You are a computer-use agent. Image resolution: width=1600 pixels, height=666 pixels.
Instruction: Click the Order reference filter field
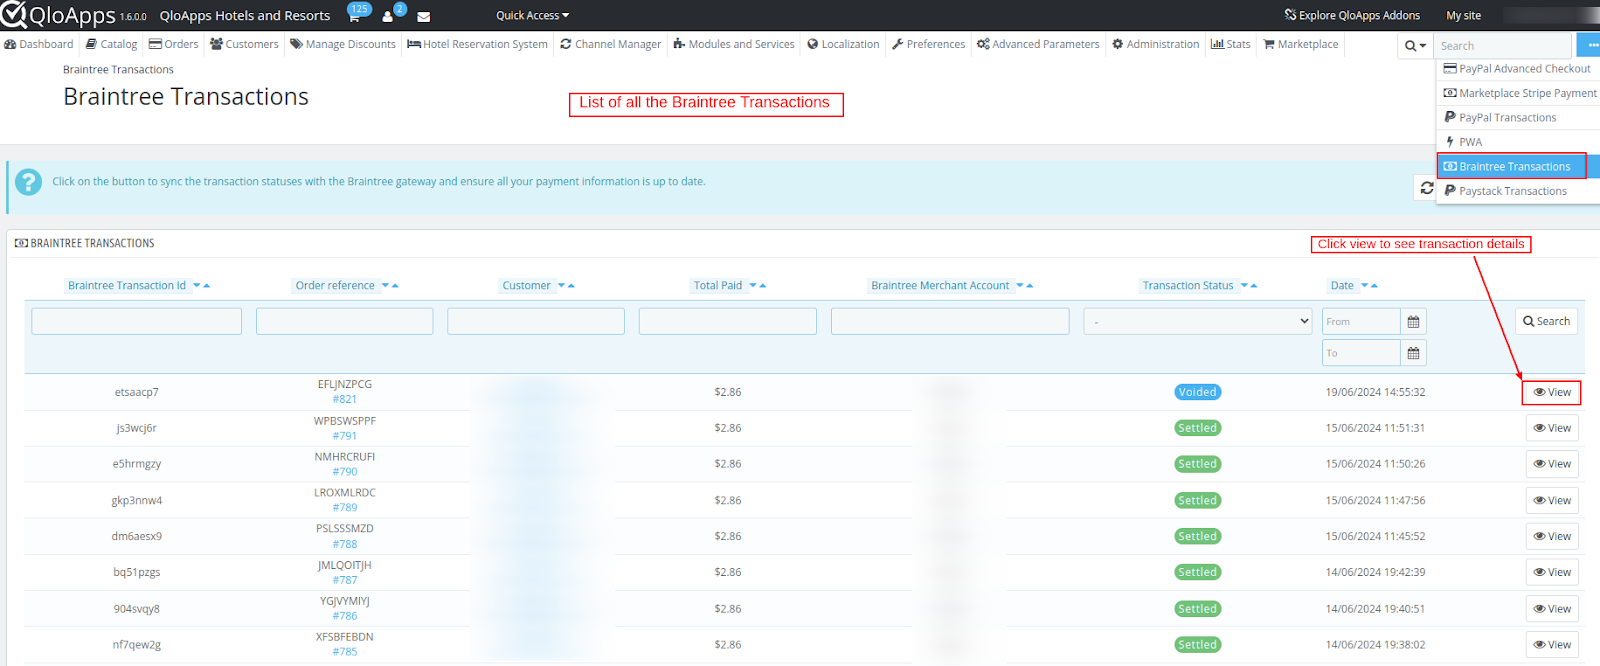coord(345,321)
